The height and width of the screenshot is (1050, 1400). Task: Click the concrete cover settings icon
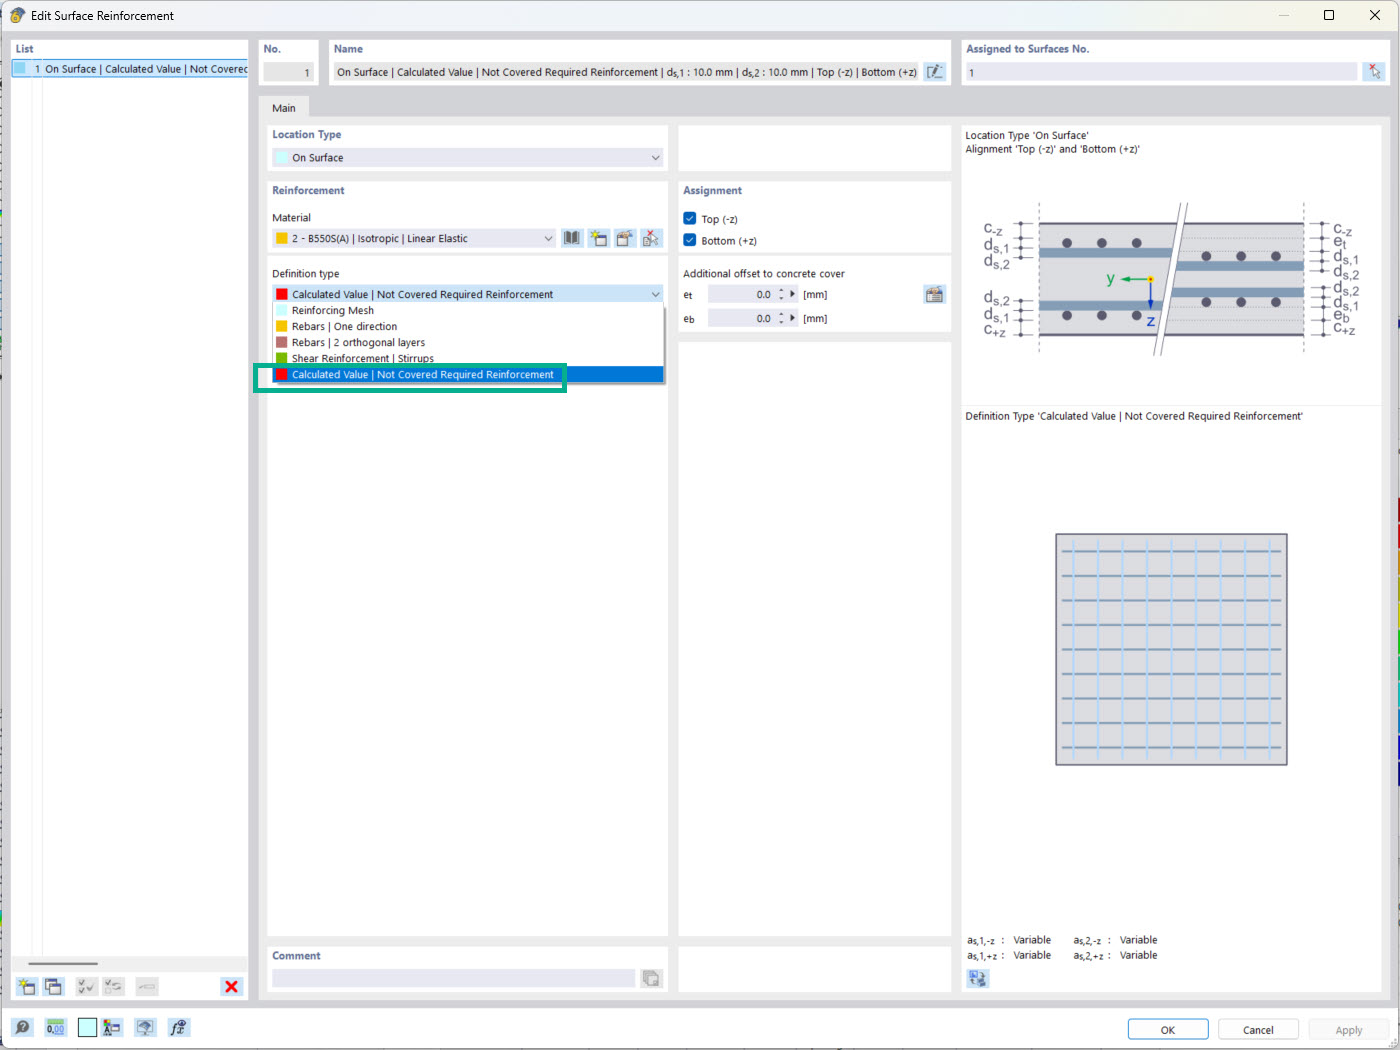[934, 294]
